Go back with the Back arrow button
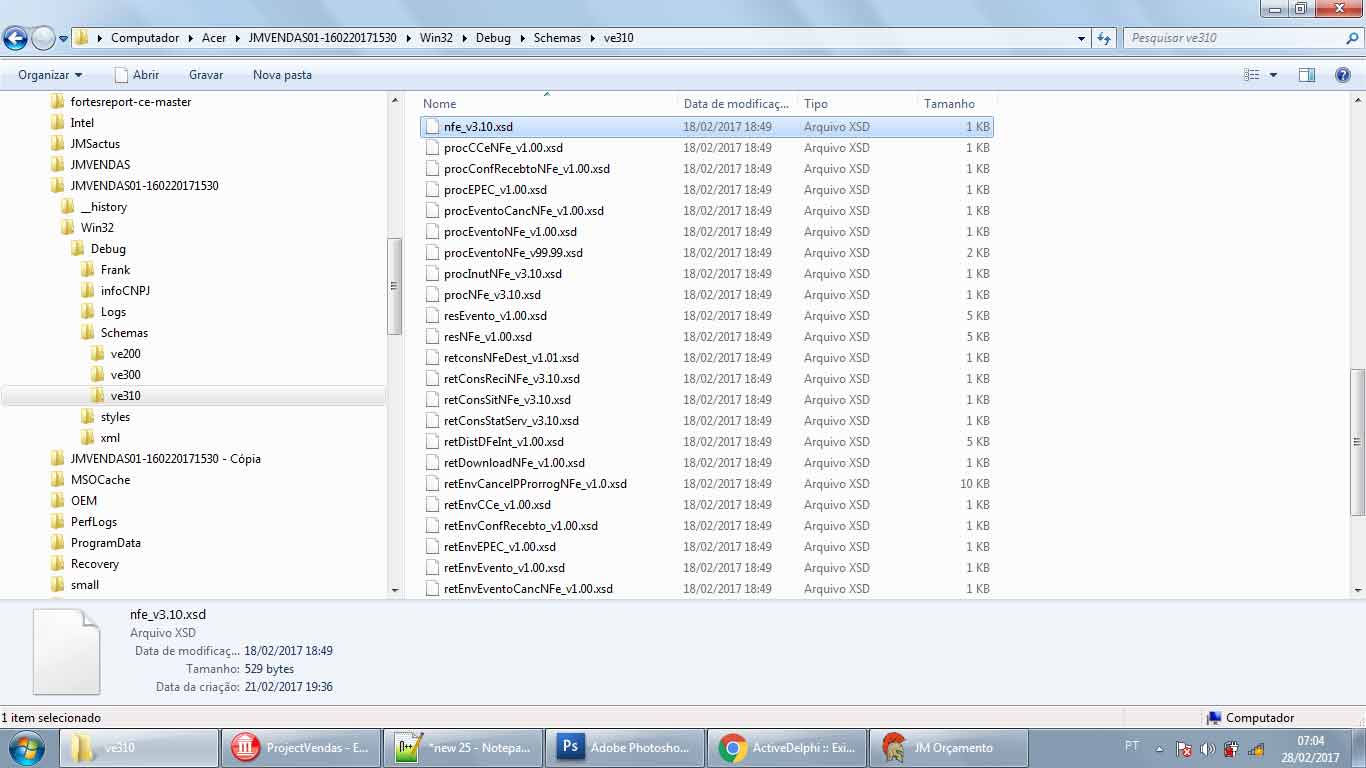 15,38
